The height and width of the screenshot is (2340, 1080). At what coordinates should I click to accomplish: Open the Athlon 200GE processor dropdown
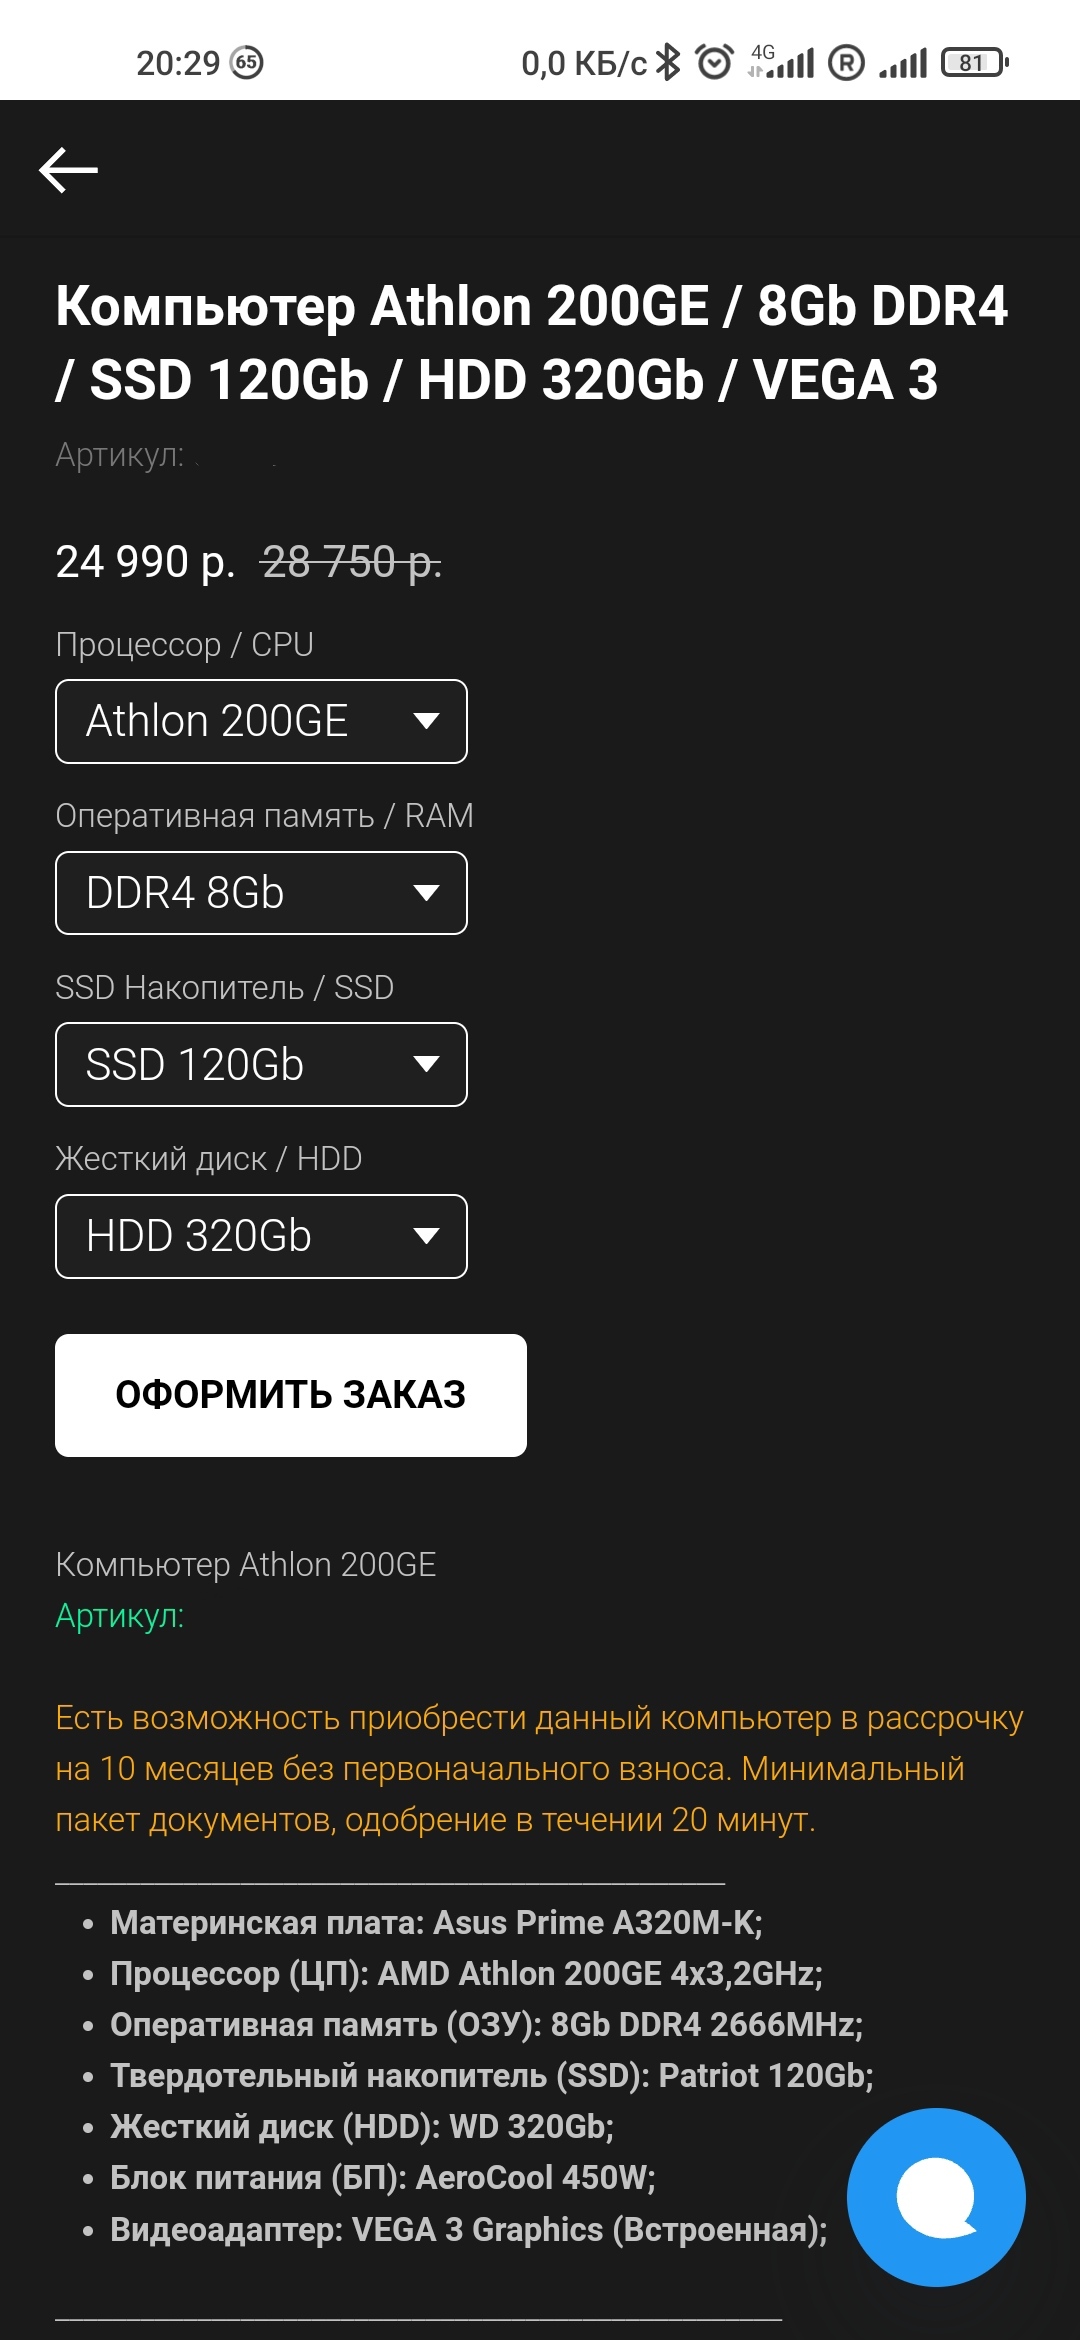tap(261, 721)
